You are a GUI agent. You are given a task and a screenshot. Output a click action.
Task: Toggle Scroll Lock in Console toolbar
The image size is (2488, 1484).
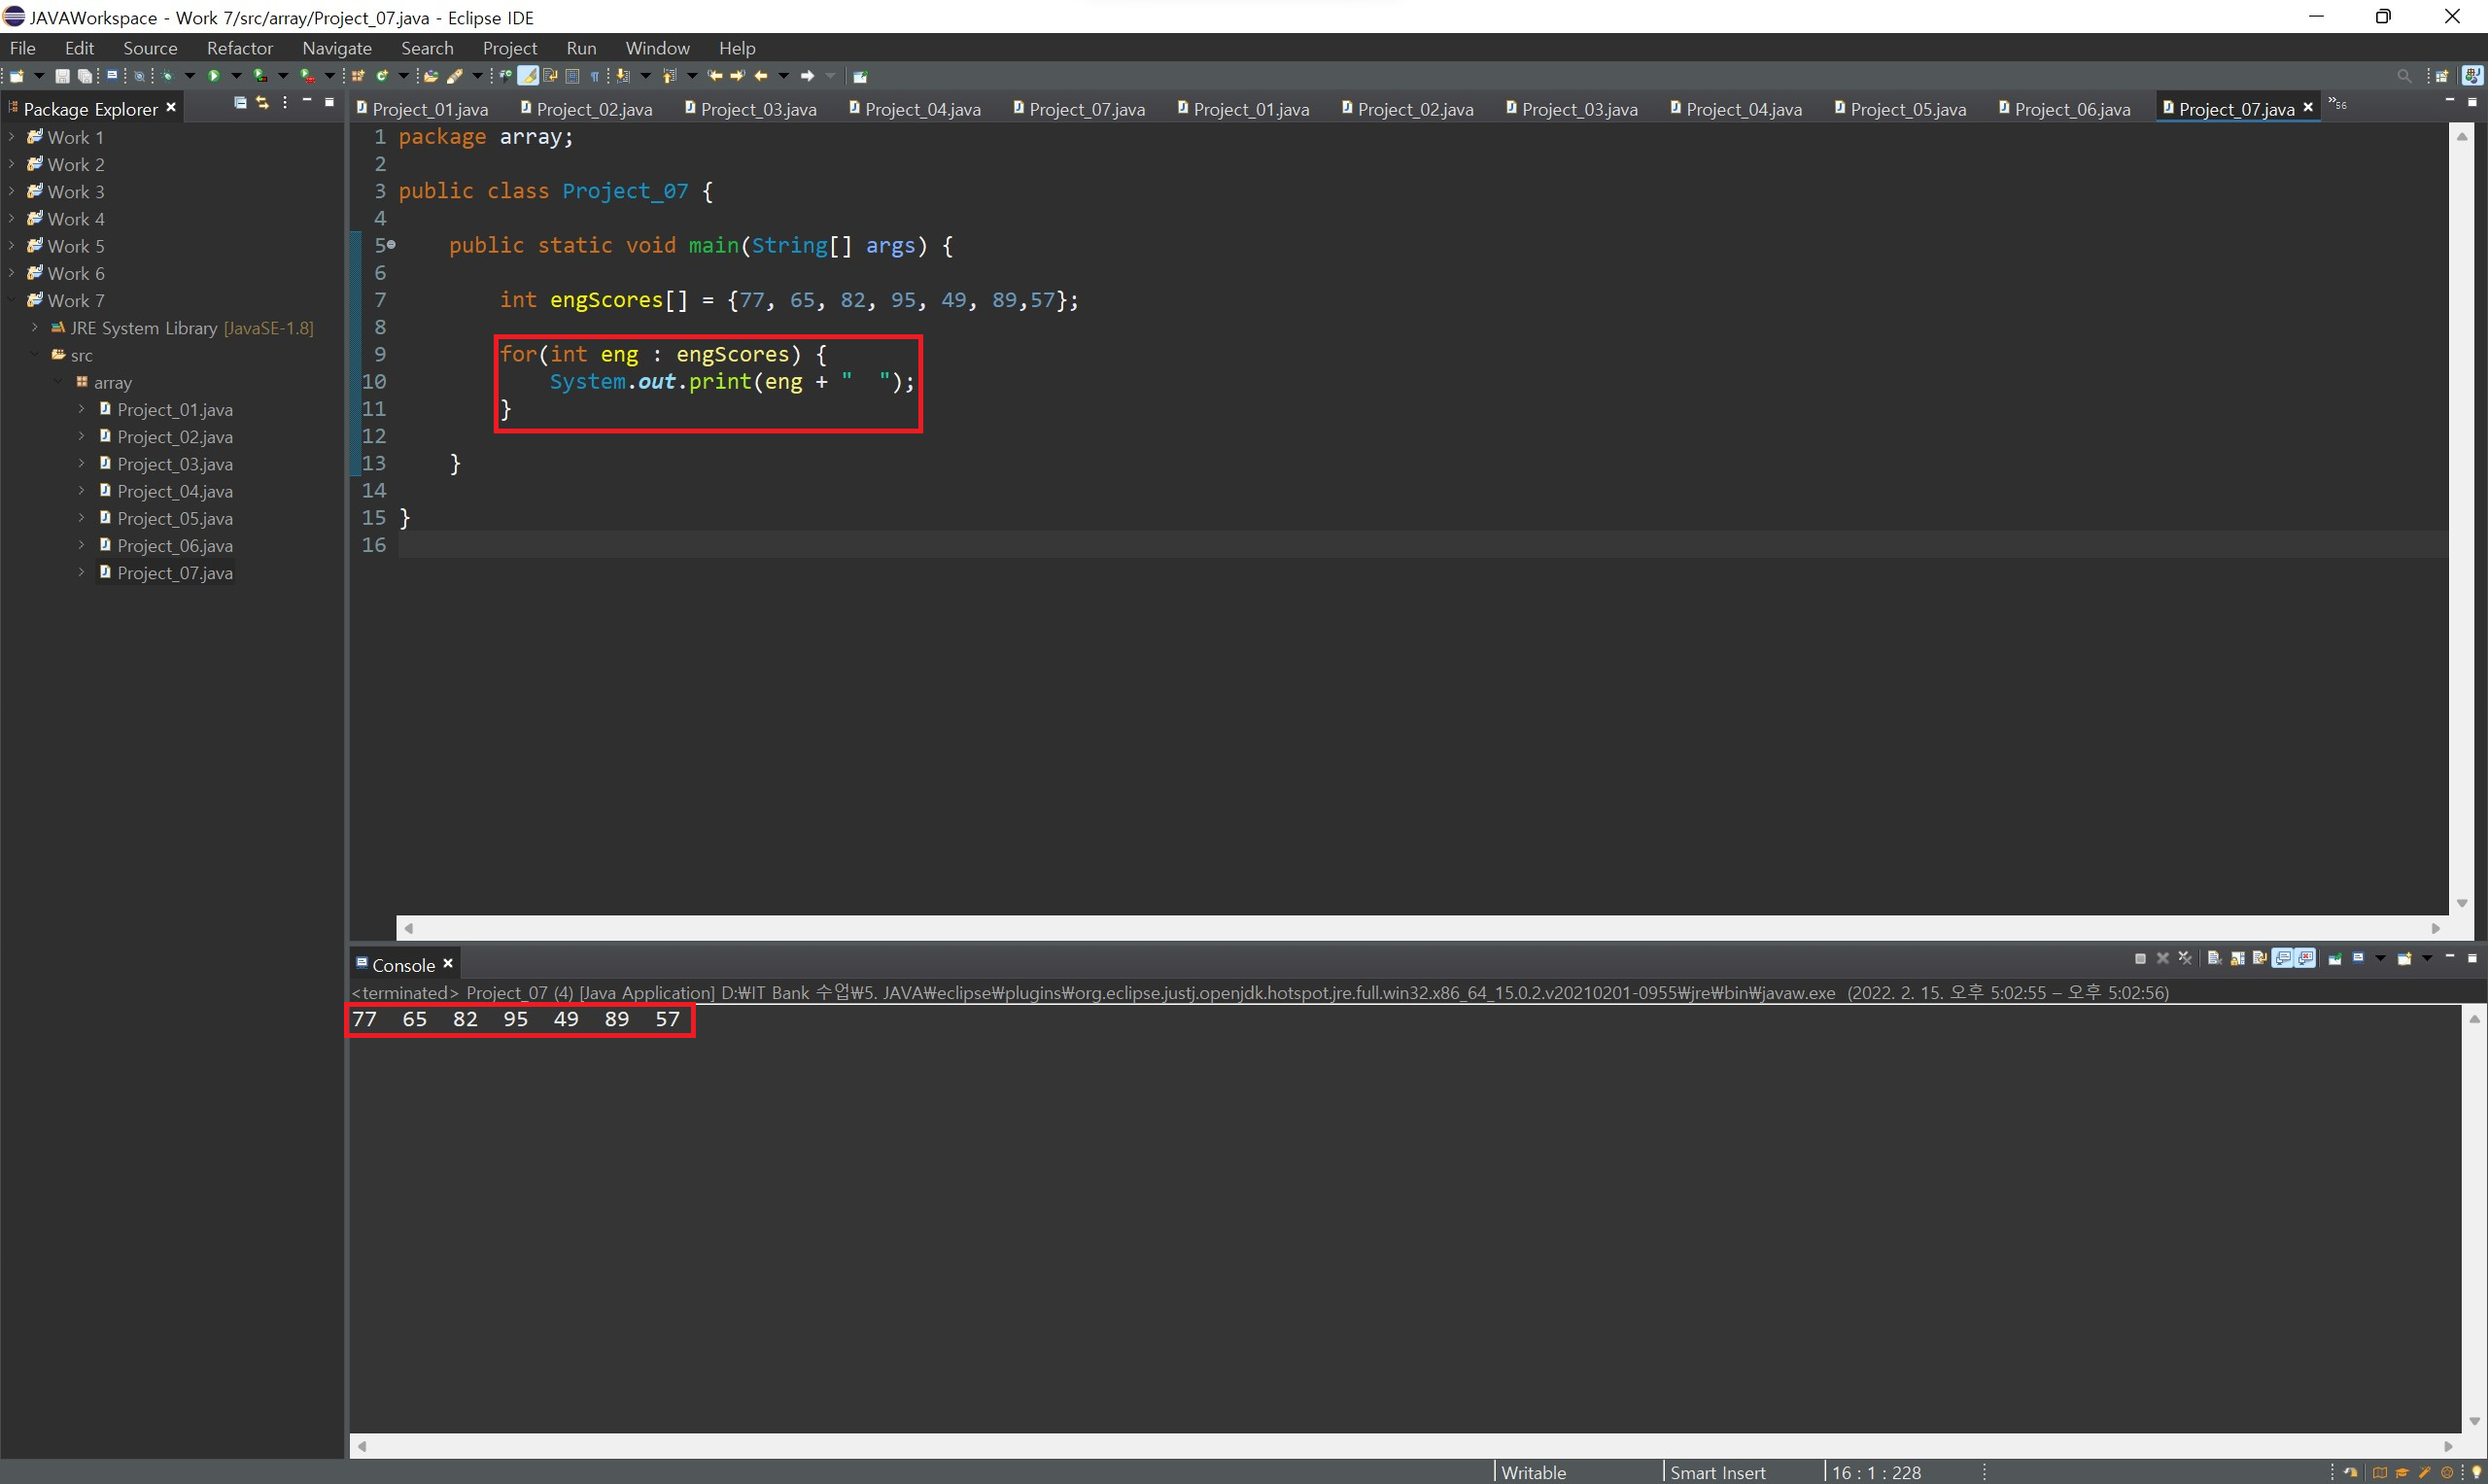[x=2238, y=958]
